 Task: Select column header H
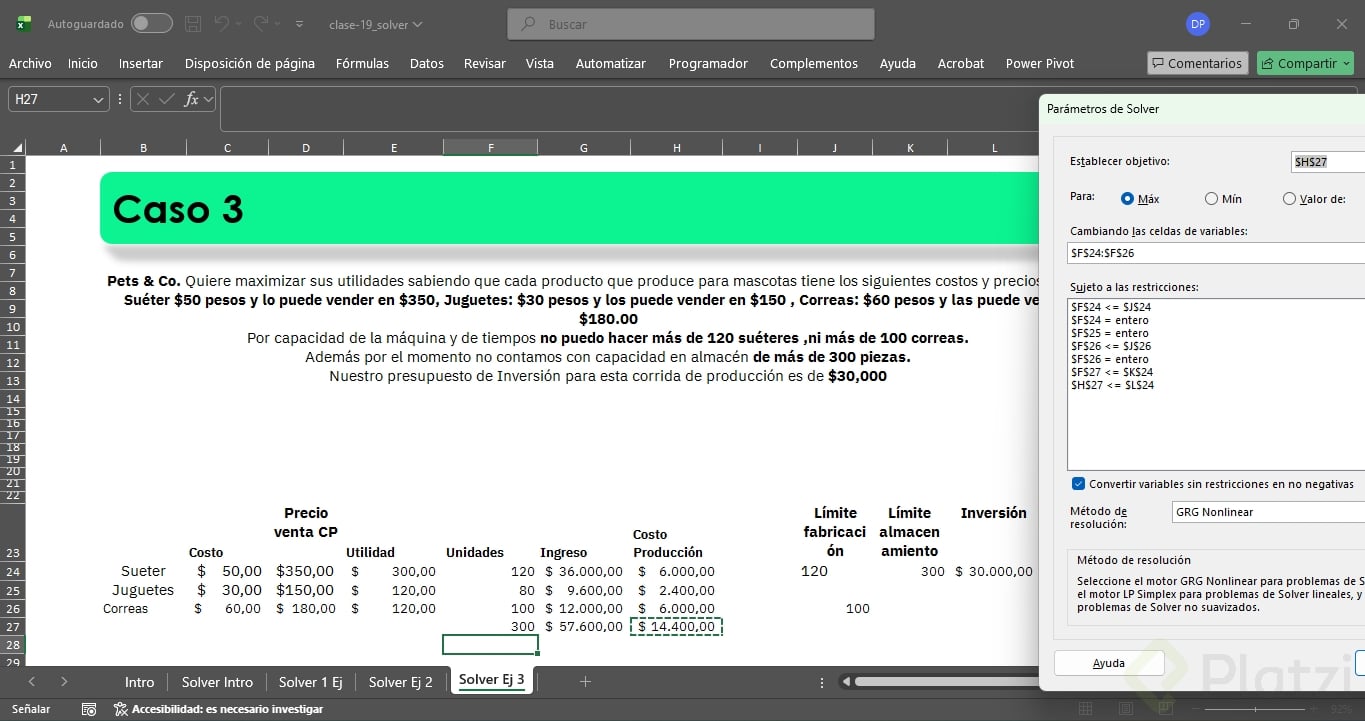[676, 148]
